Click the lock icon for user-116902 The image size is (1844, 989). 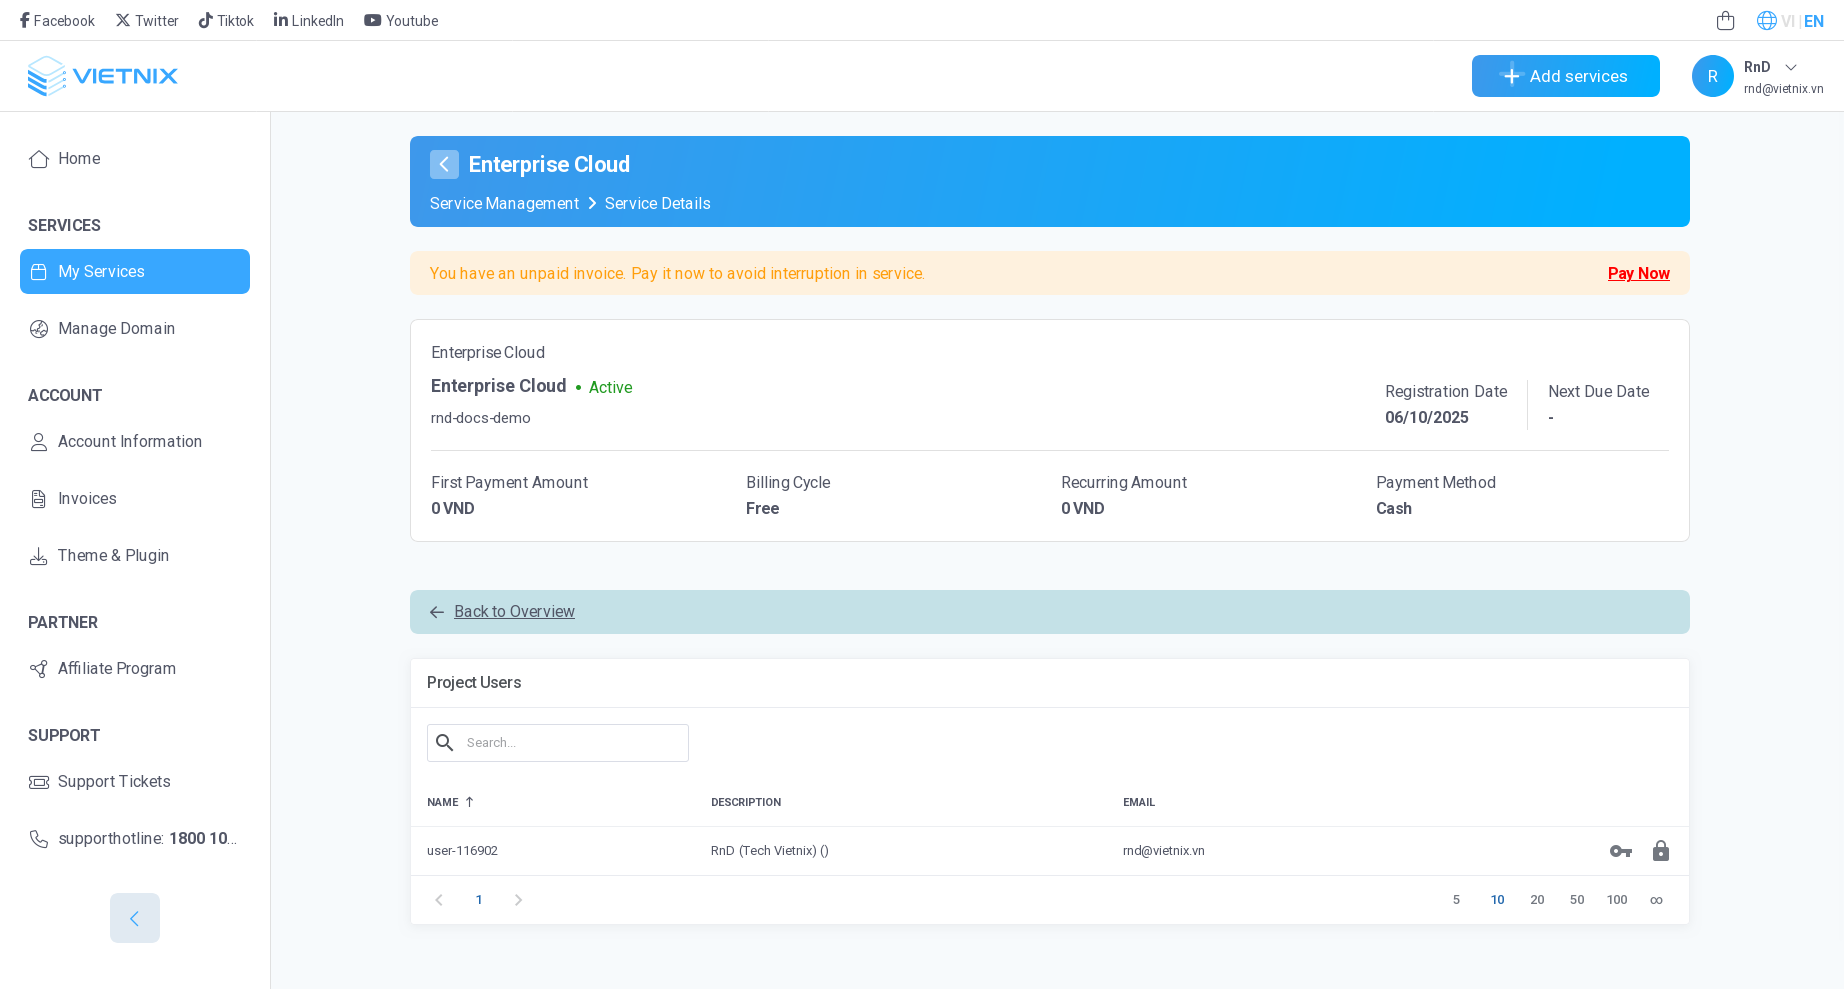pyautogui.click(x=1660, y=851)
